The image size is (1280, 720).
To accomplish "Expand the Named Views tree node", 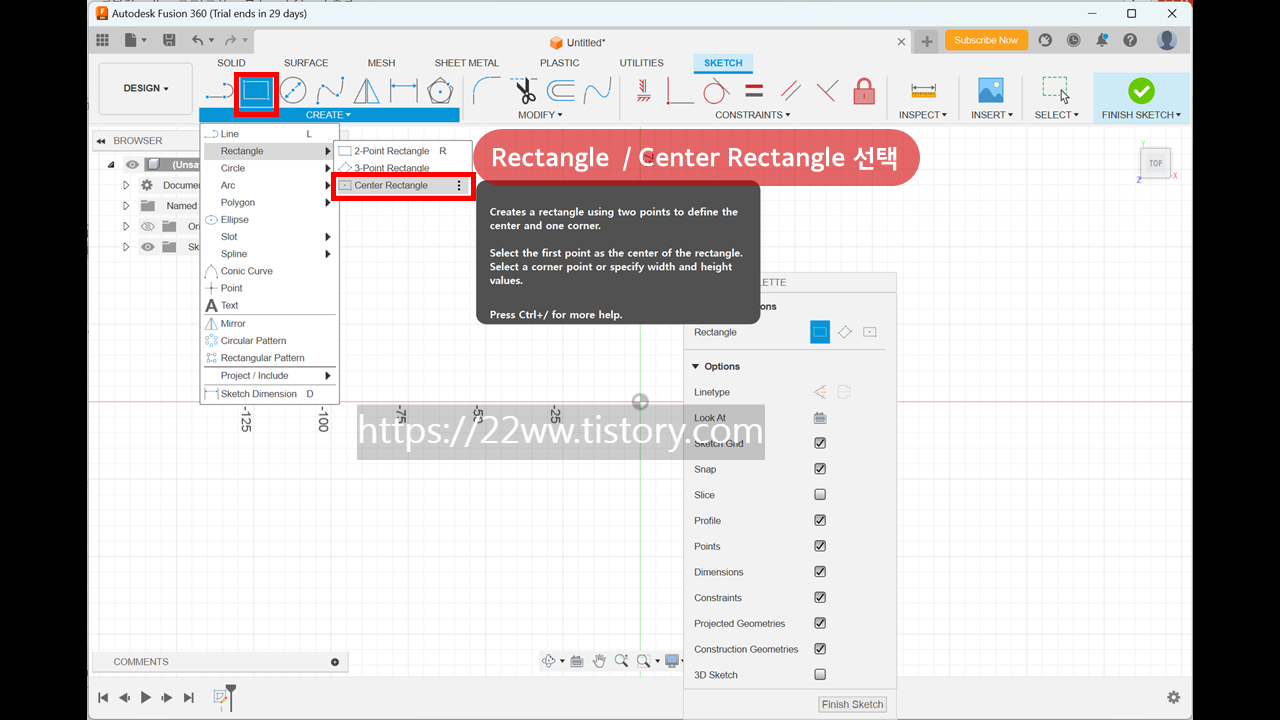I will tap(126, 206).
